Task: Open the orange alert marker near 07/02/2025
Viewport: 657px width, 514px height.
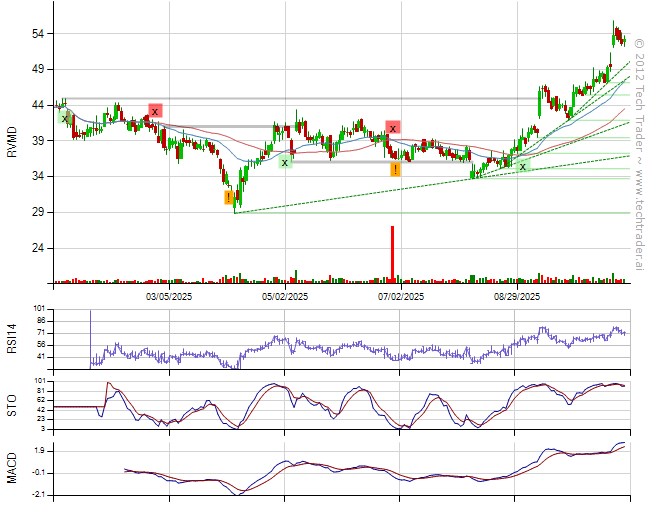Action: pos(396,169)
